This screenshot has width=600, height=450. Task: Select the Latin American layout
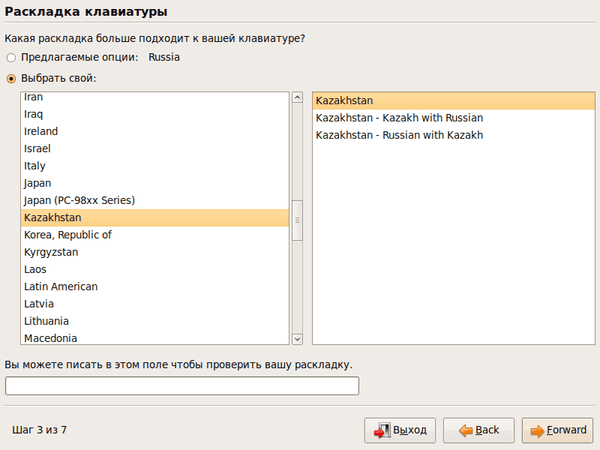[155, 287]
